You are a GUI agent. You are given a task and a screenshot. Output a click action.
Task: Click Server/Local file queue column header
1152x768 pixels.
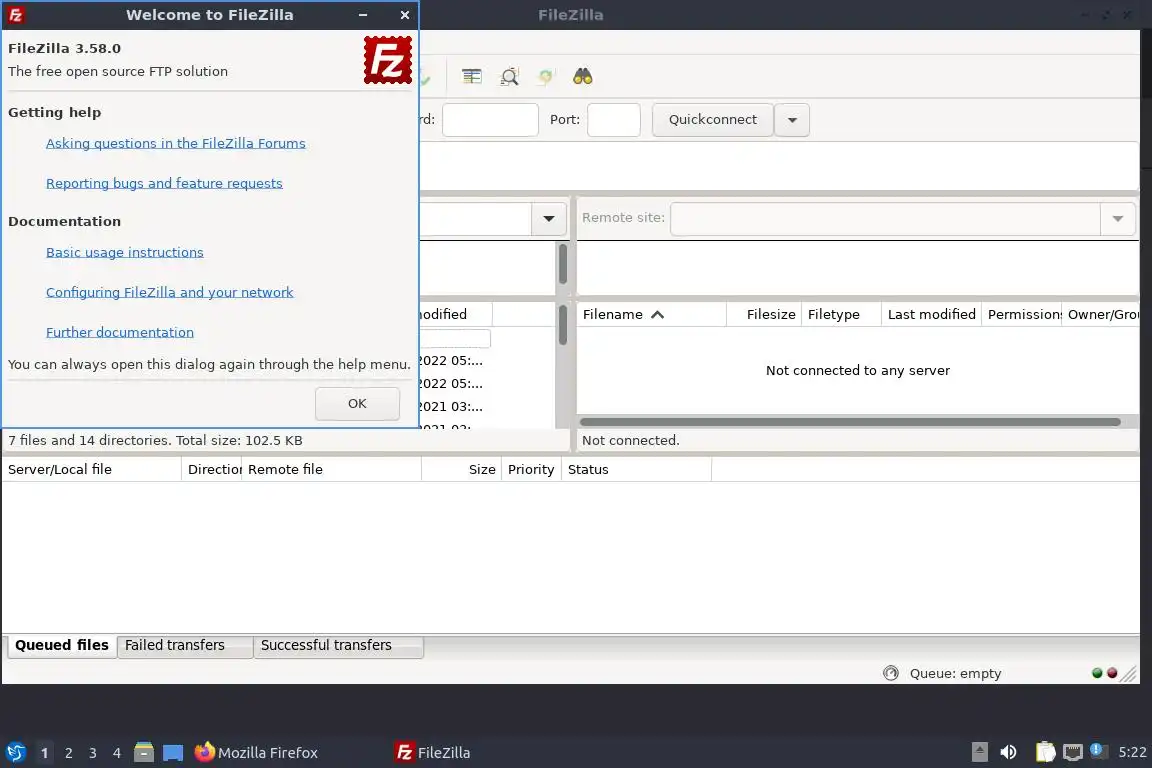pyautogui.click(x=91, y=470)
